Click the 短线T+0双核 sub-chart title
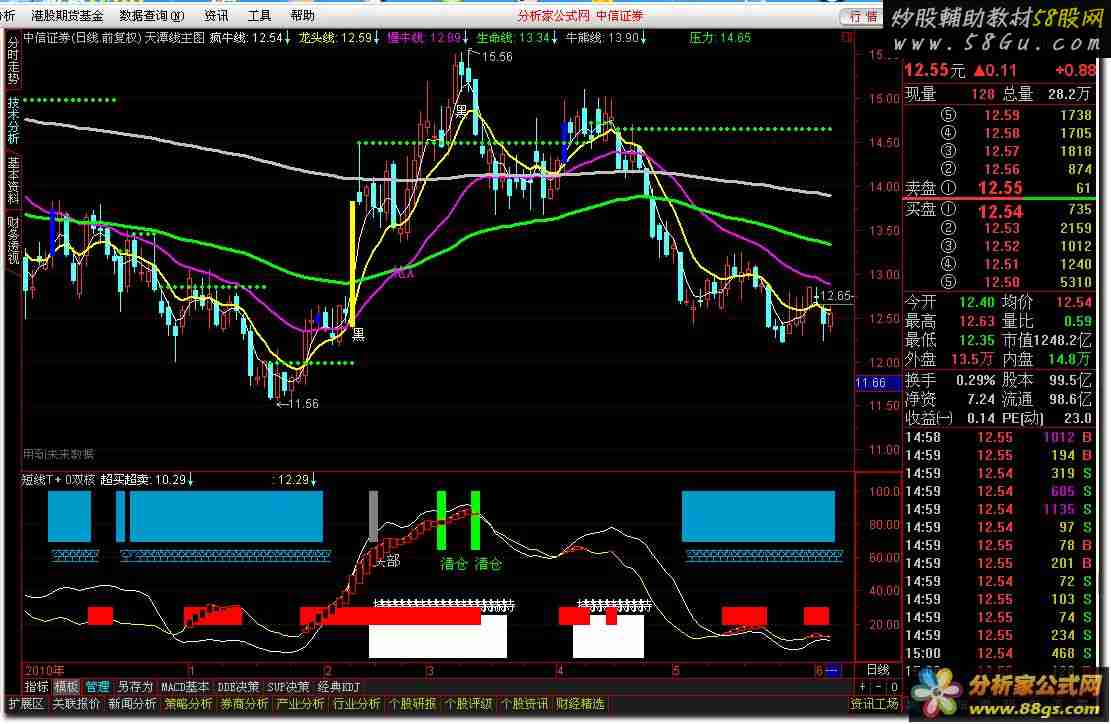This screenshot has height=724, width=1111. point(59,480)
